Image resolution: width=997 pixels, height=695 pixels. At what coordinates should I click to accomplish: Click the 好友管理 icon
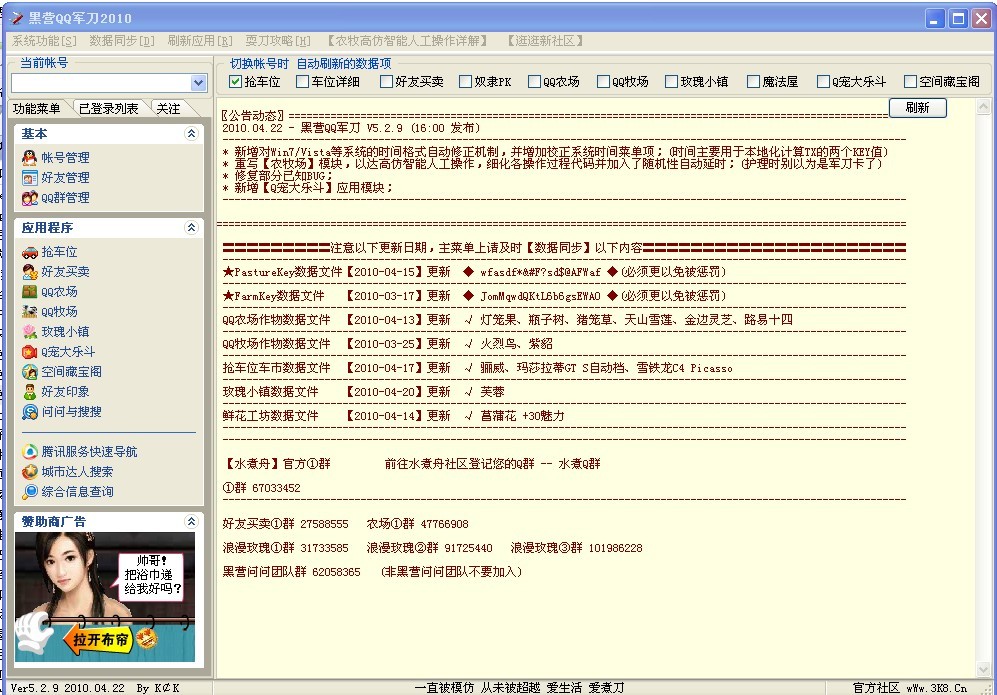click(29, 177)
